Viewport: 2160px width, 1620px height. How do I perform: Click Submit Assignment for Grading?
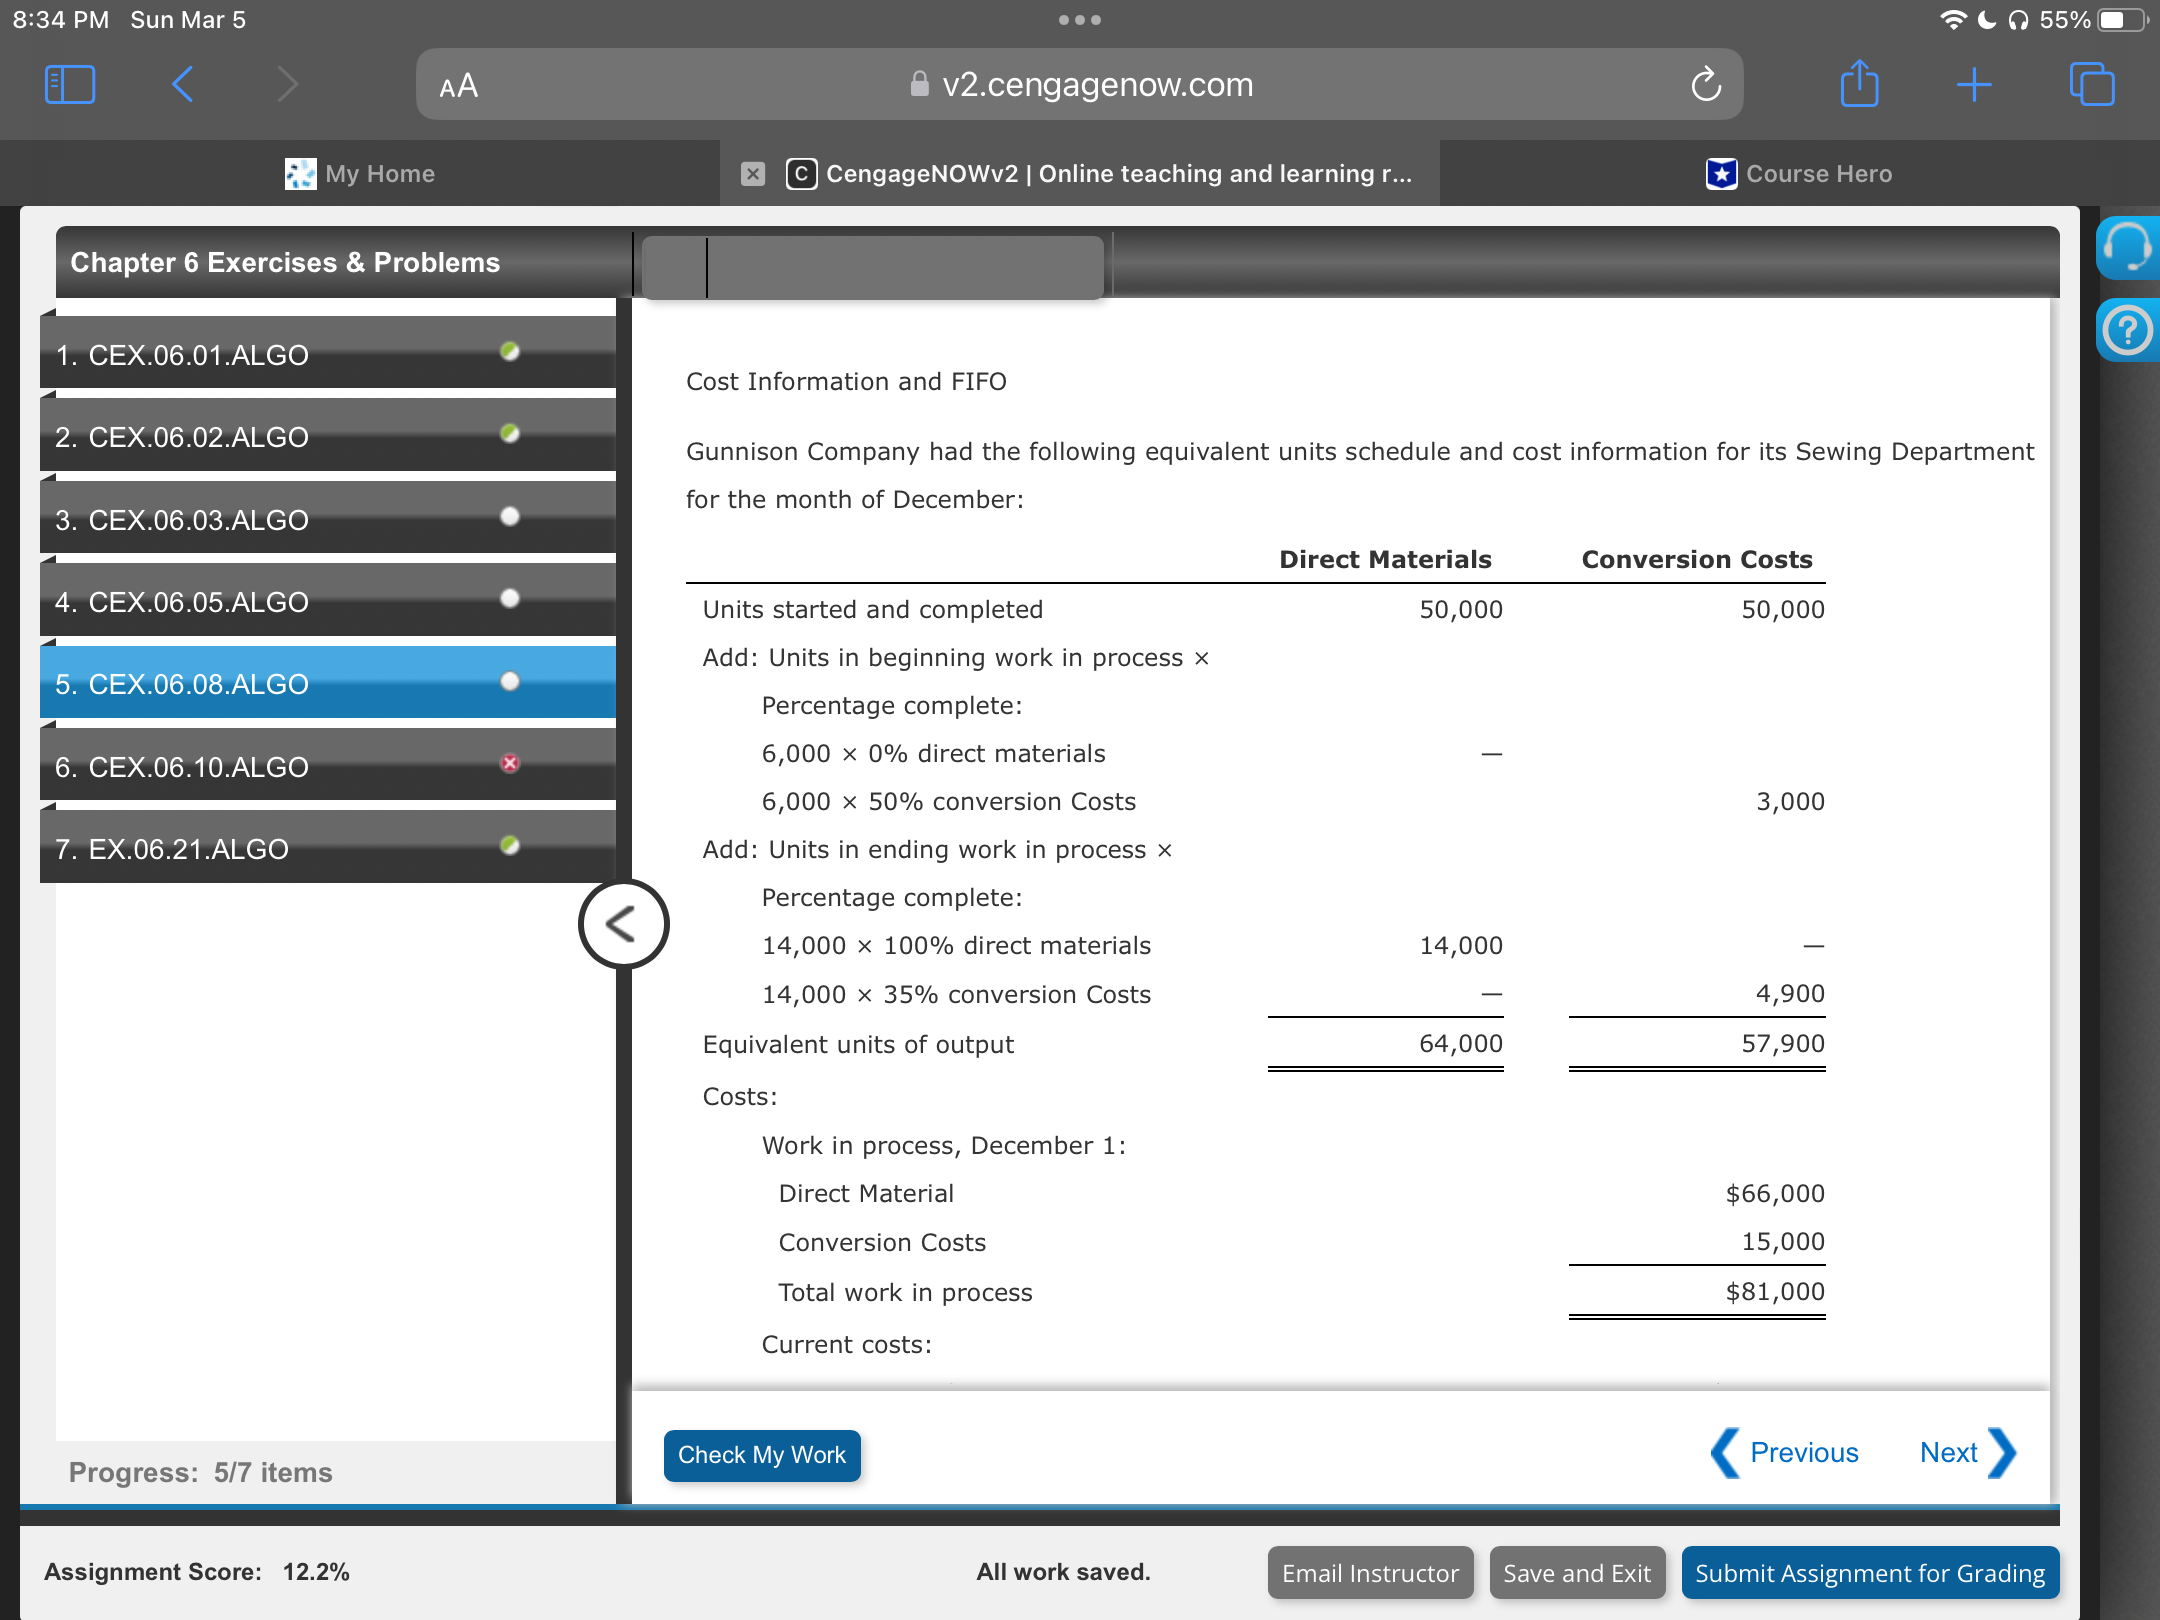[x=1869, y=1573]
